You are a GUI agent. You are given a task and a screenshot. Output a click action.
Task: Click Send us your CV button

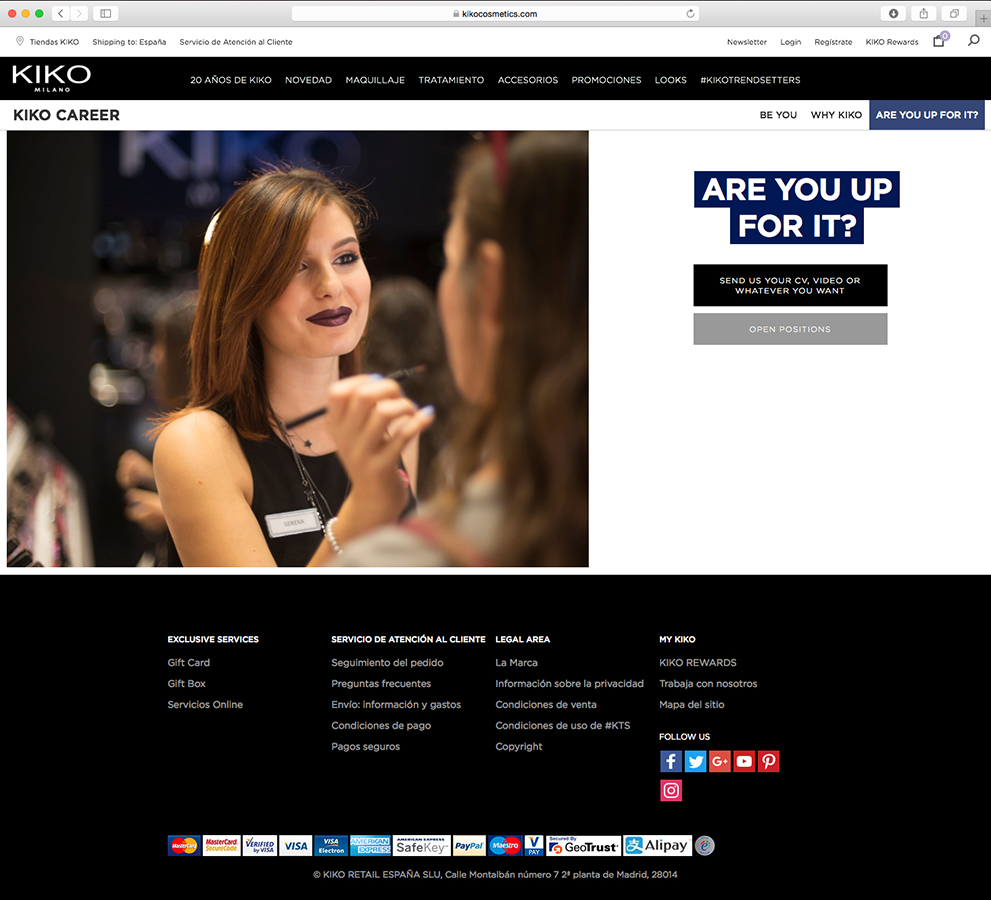coord(790,285)
